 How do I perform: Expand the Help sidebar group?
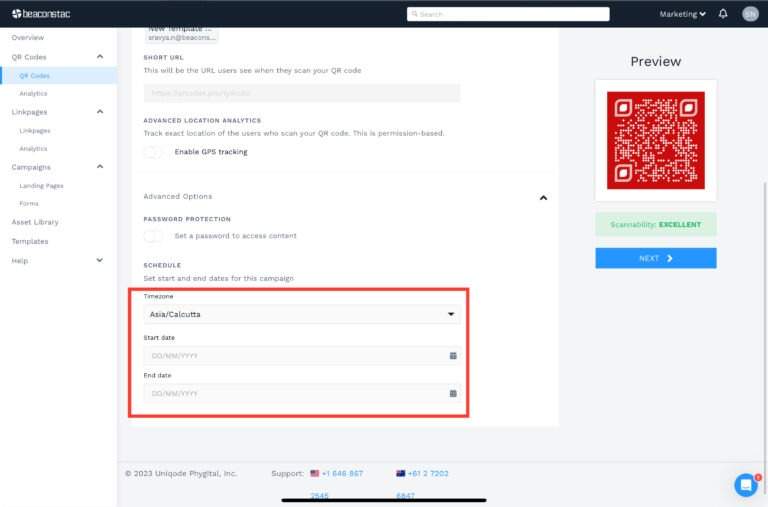tap(100, 260)
